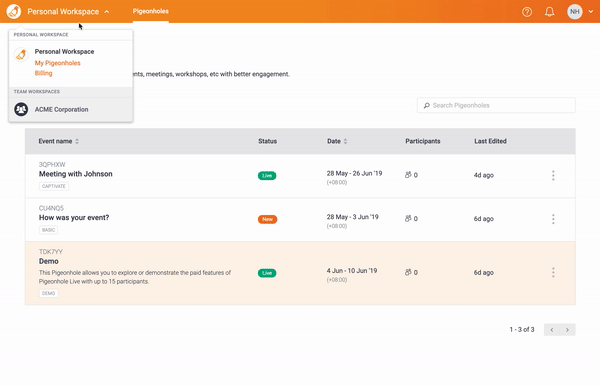The width and height of the screenshot is (600, 385).
Task: Click the Participants column header
Action: click(x=423, y=141)
